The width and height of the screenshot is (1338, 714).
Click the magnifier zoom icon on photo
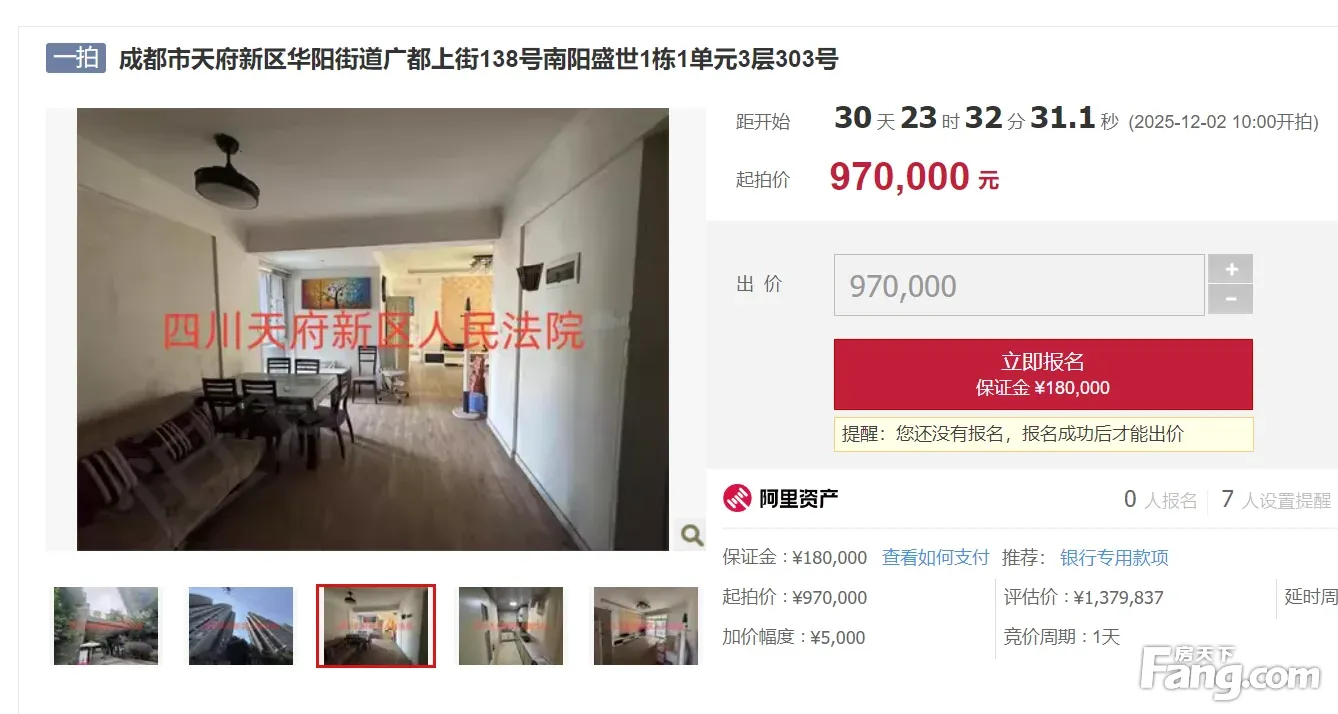coord(691,535)
